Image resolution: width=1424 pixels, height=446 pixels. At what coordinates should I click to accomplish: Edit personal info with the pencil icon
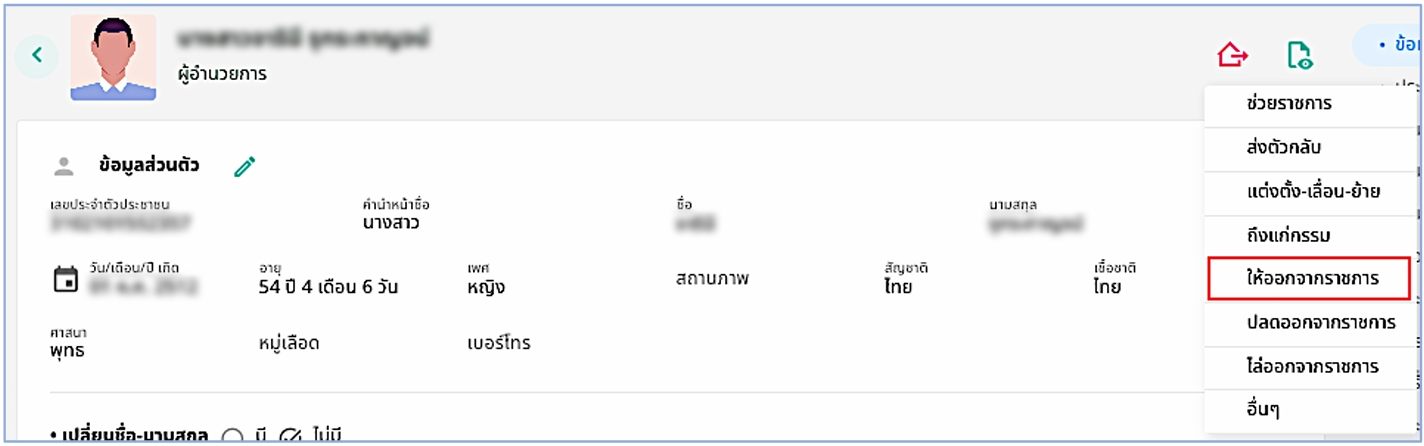(x=245, y=166)
